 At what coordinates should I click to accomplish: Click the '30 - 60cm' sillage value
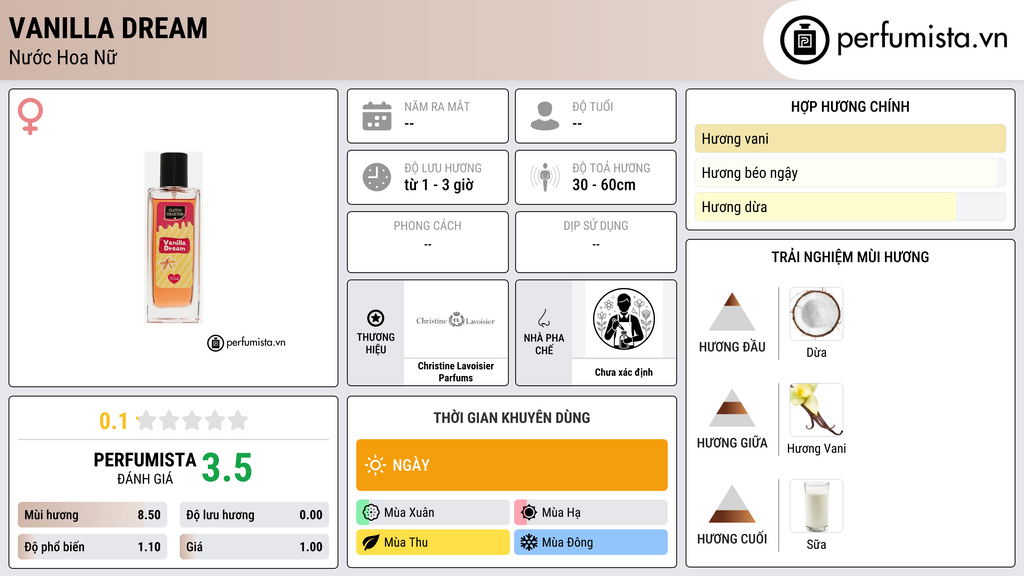click(604, 185)
